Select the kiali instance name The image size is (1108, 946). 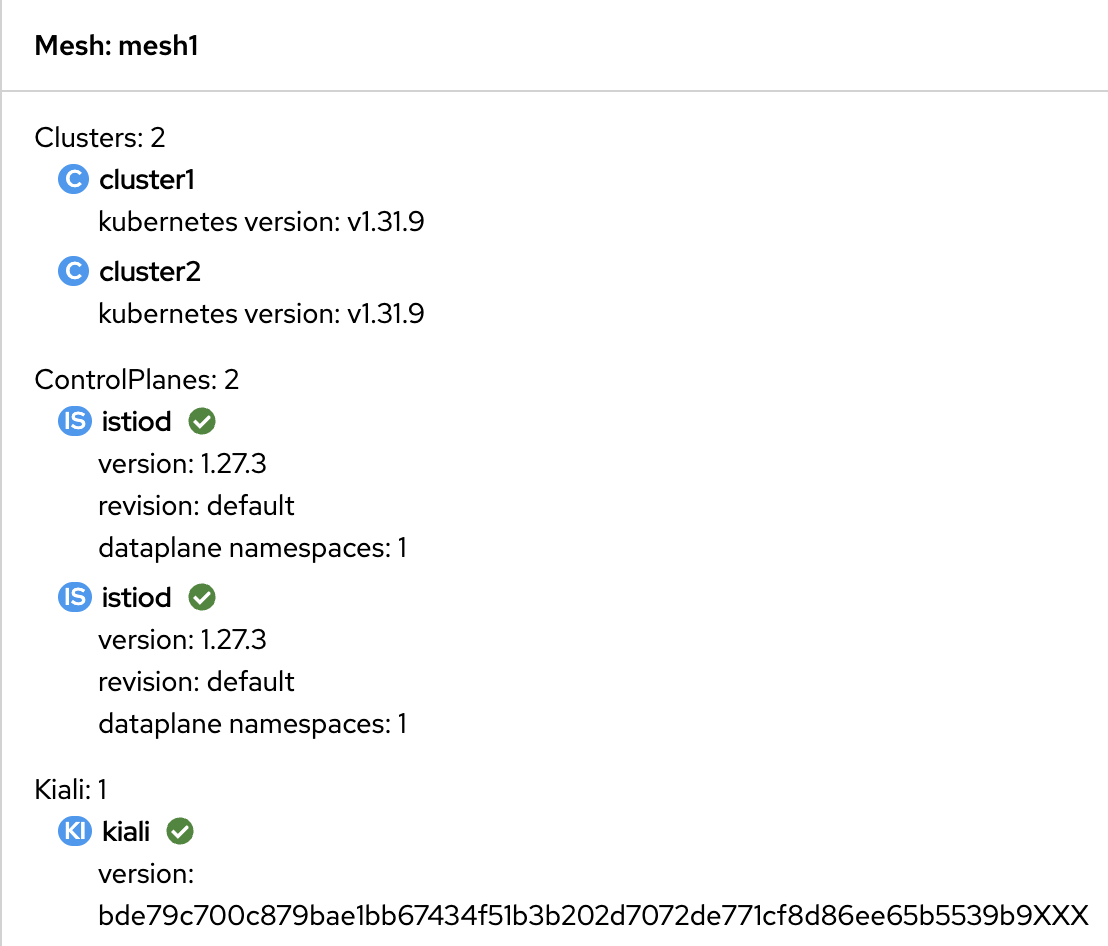126,831
